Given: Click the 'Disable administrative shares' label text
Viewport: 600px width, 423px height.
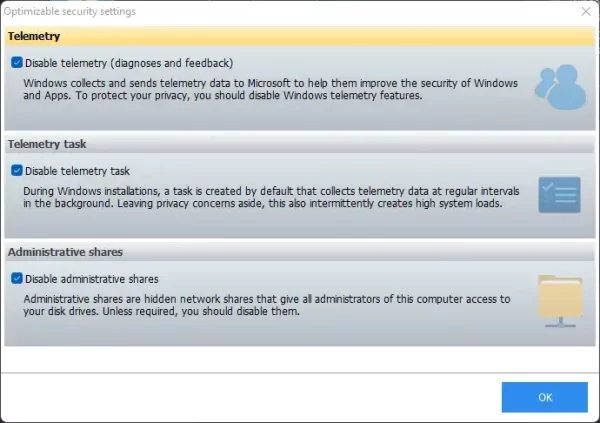Looking at the screenshot, I should coord(92,279).
